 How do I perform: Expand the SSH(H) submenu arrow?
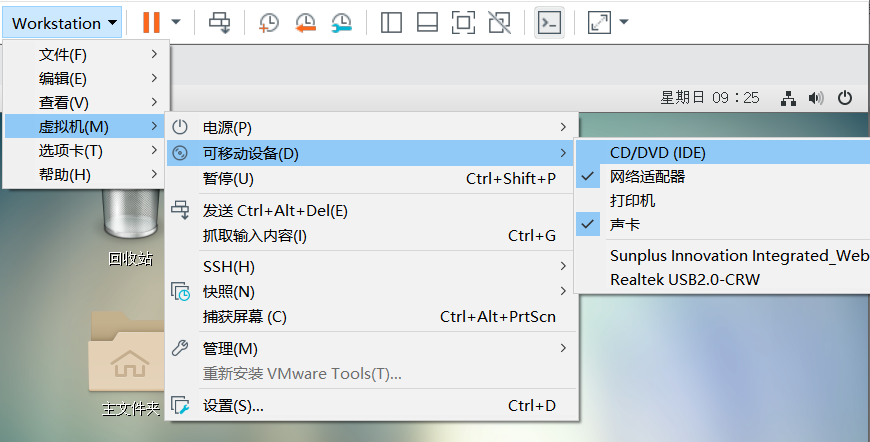[x=563, y=266]
